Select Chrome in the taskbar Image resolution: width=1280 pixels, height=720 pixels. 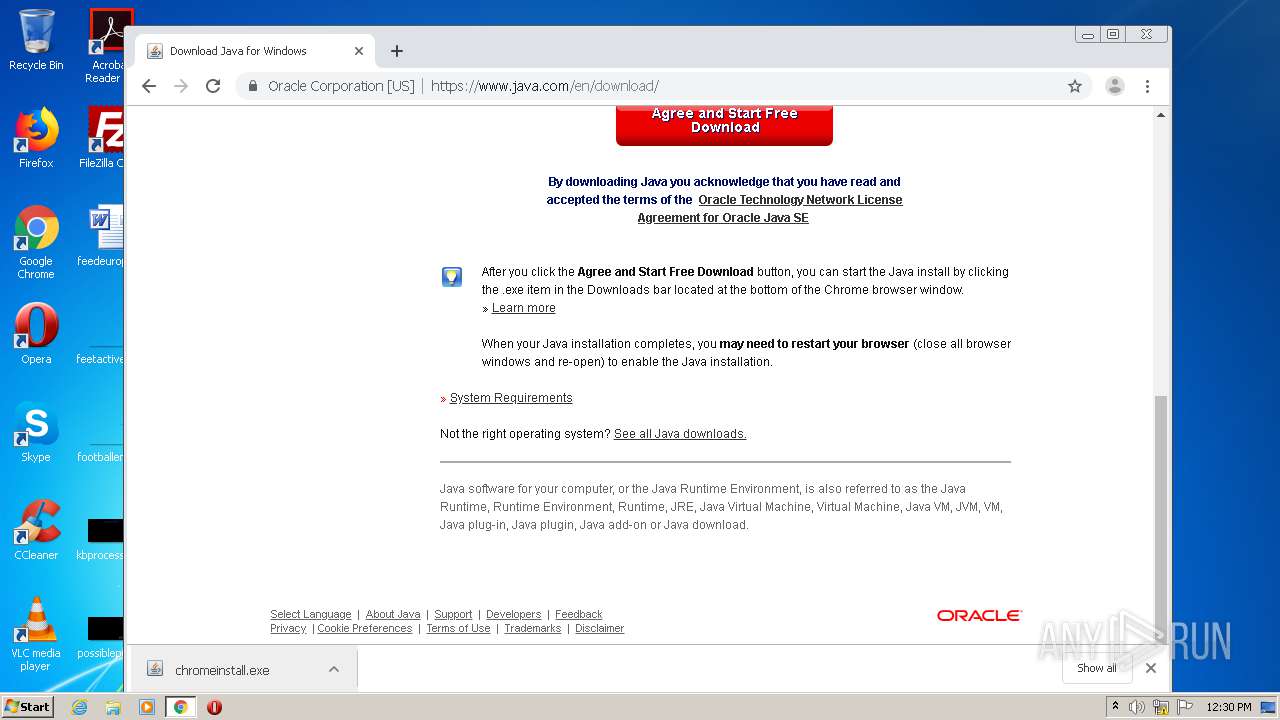181,707
